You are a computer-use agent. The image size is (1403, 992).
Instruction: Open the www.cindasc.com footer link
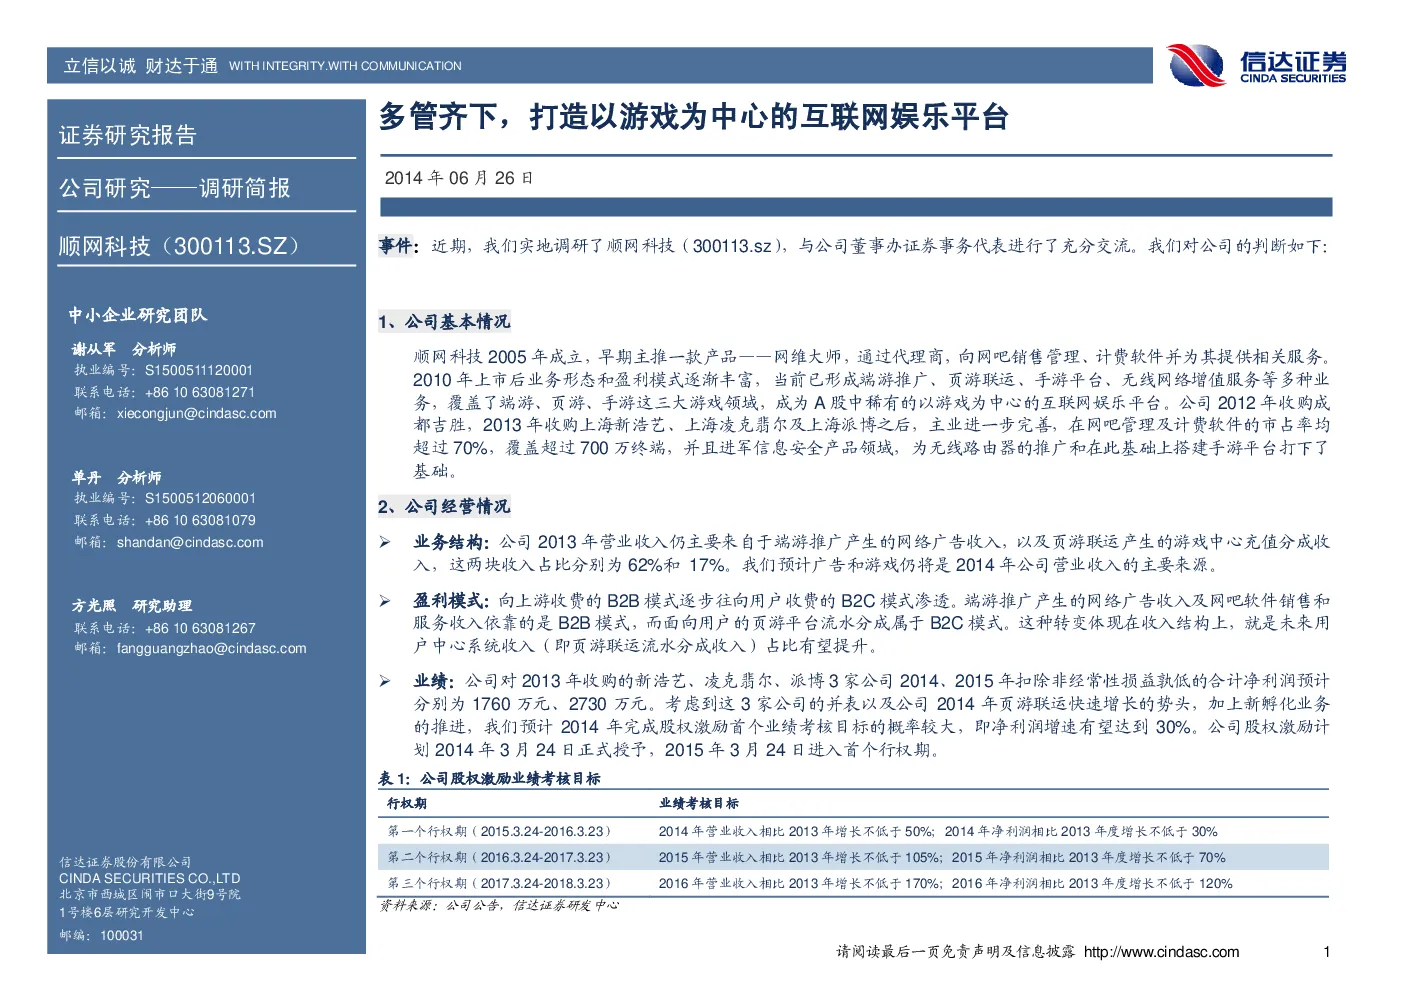coord(1161,952)
